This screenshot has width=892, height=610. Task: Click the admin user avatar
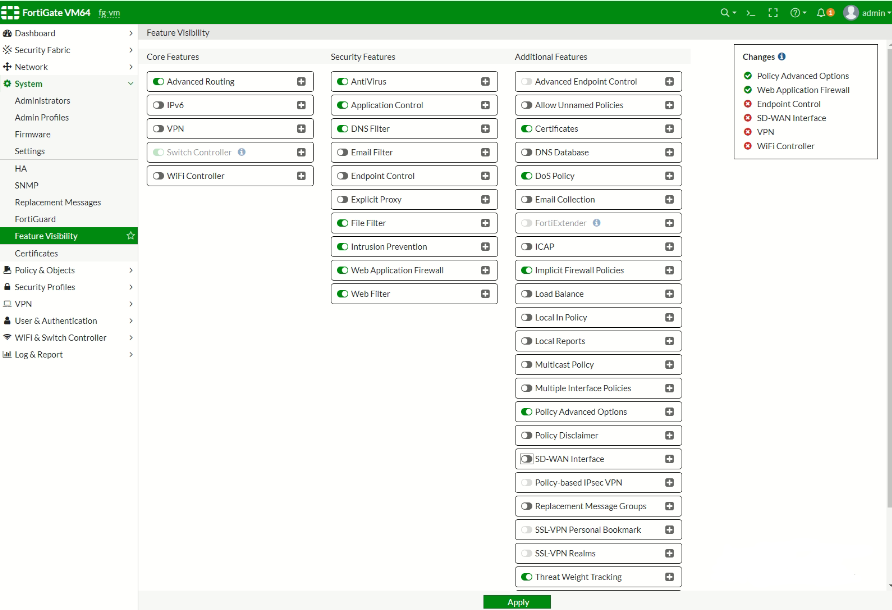[850, 13]
